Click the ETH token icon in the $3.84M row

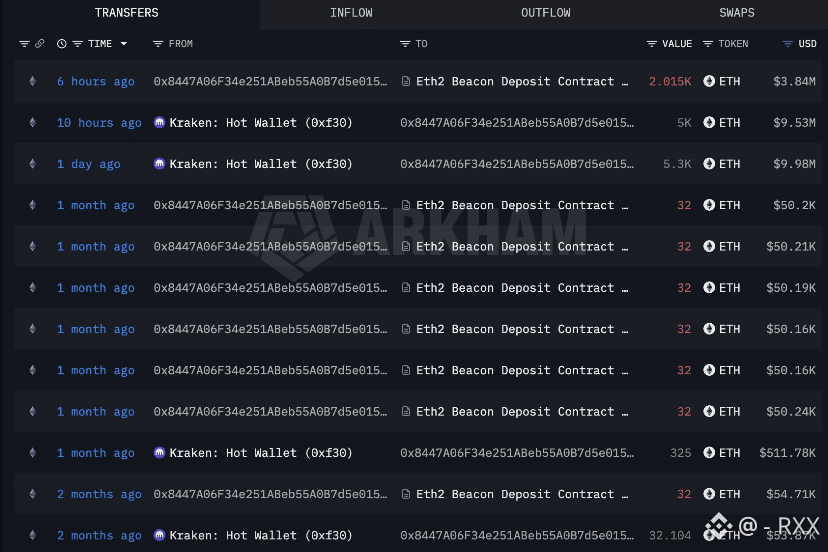pos(709,81)
